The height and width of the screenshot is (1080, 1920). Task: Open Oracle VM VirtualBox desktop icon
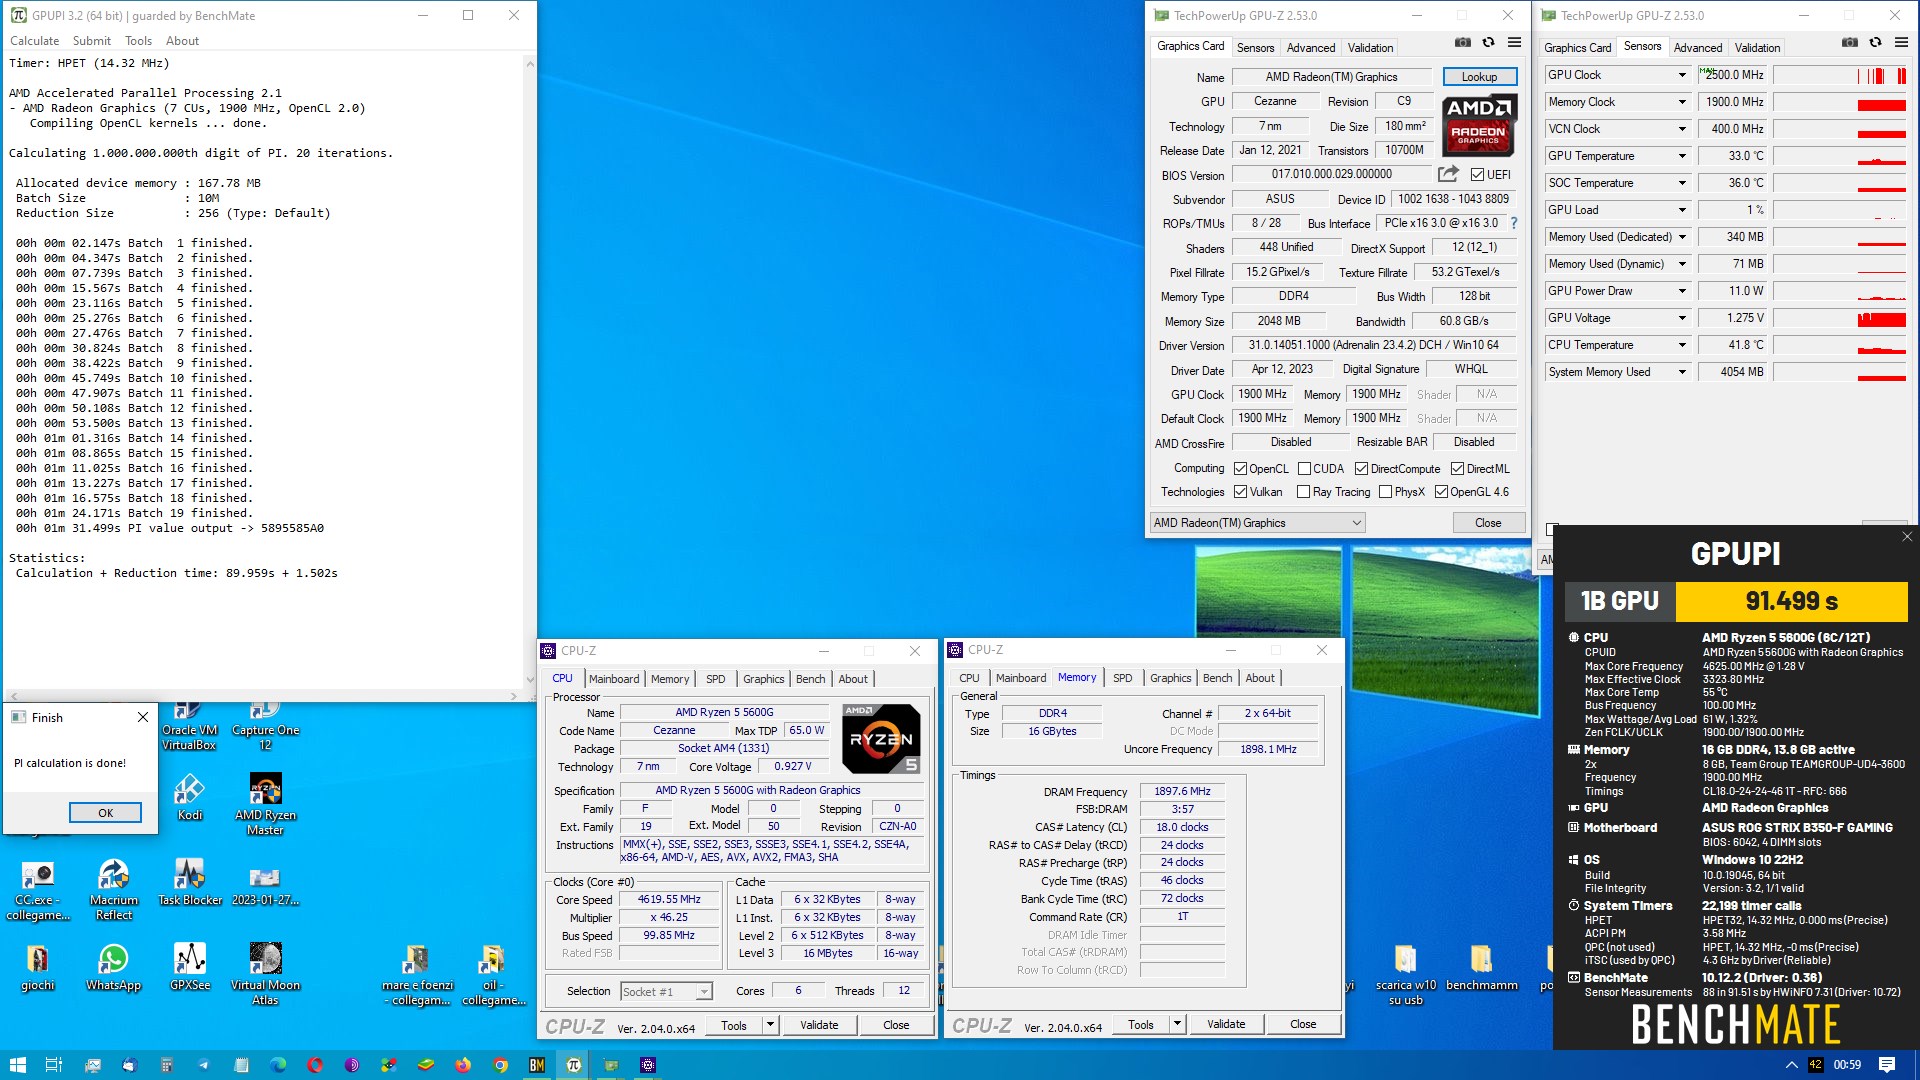coord(189,727)
